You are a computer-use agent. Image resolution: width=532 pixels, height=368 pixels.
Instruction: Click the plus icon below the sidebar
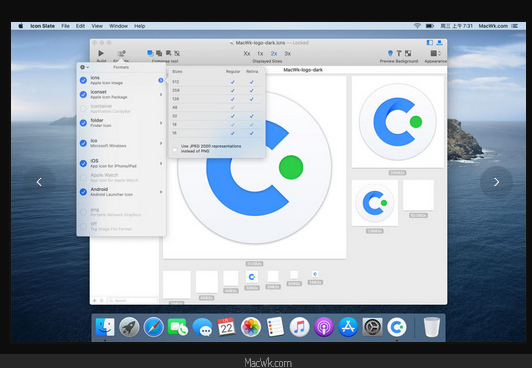(94, 301)
